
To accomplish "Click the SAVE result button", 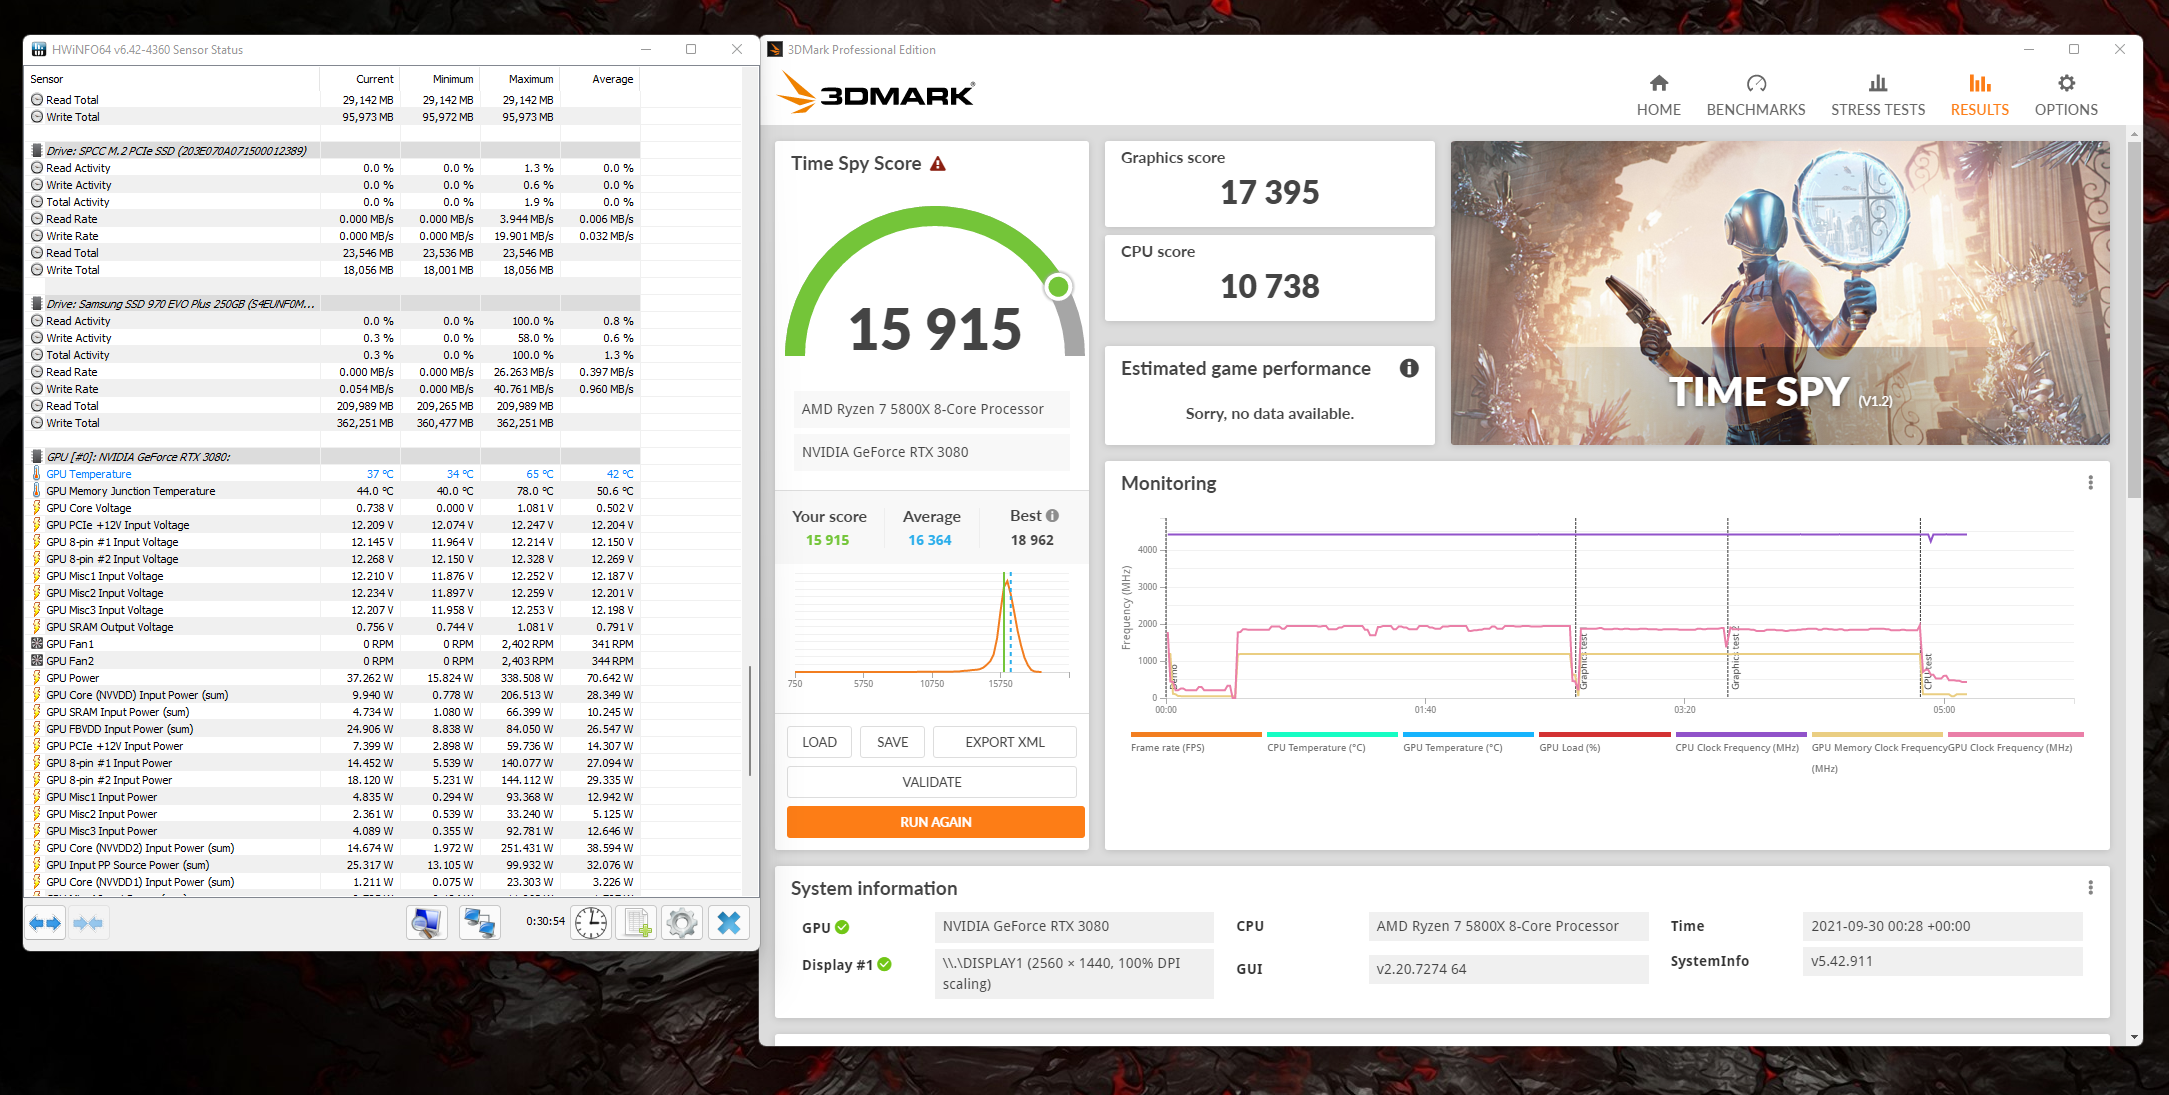I will [x=893, y=742].
